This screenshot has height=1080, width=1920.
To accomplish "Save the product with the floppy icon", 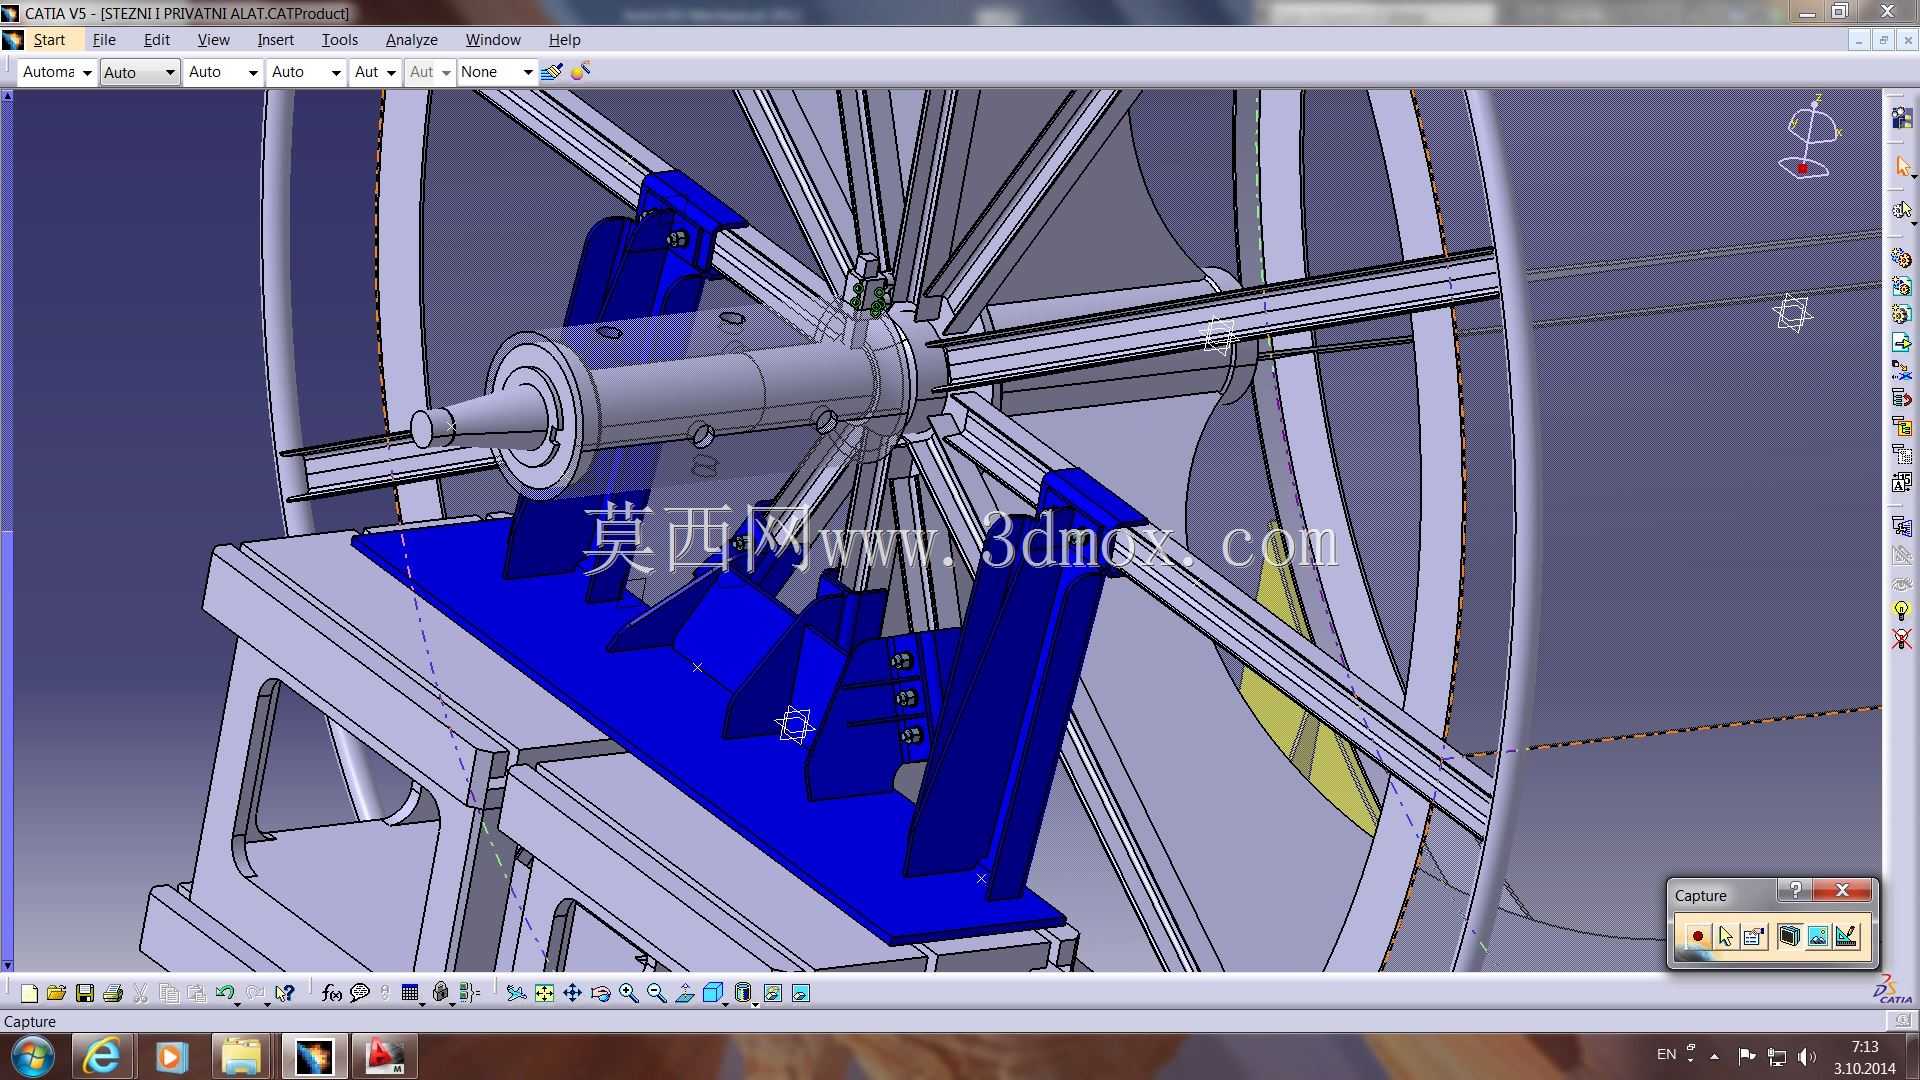I will click(85, 993).
